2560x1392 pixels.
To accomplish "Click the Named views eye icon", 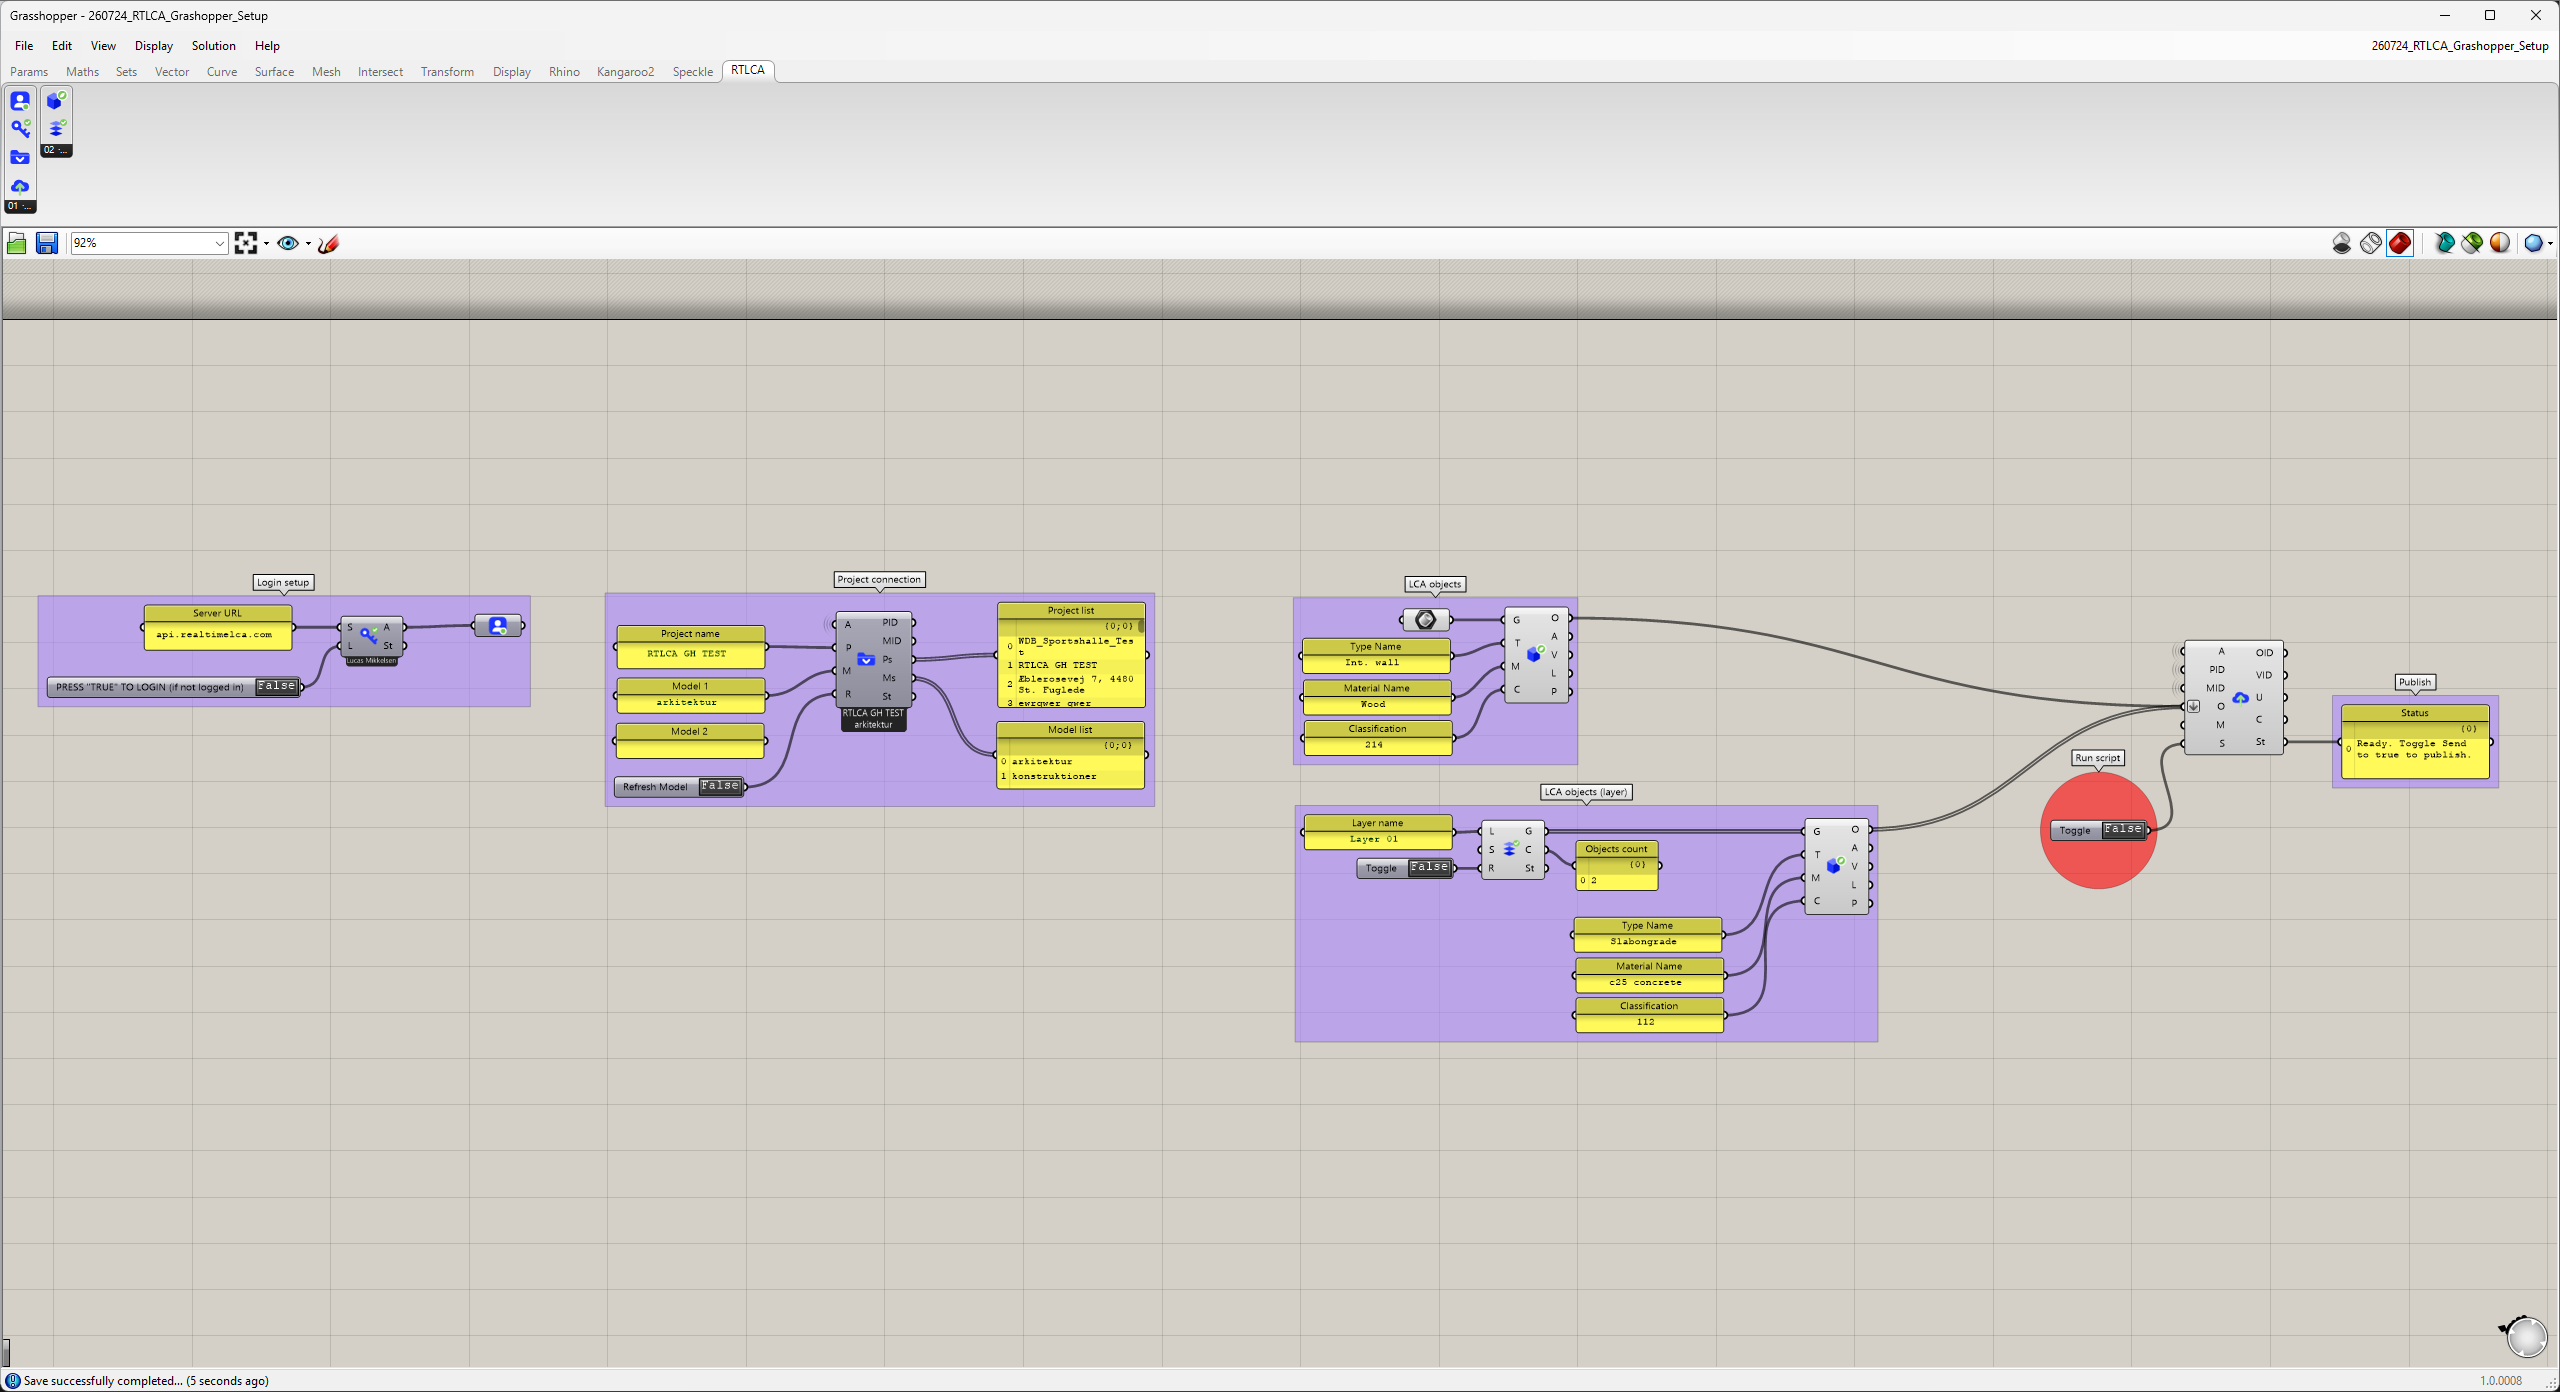I will click(288, 243).
